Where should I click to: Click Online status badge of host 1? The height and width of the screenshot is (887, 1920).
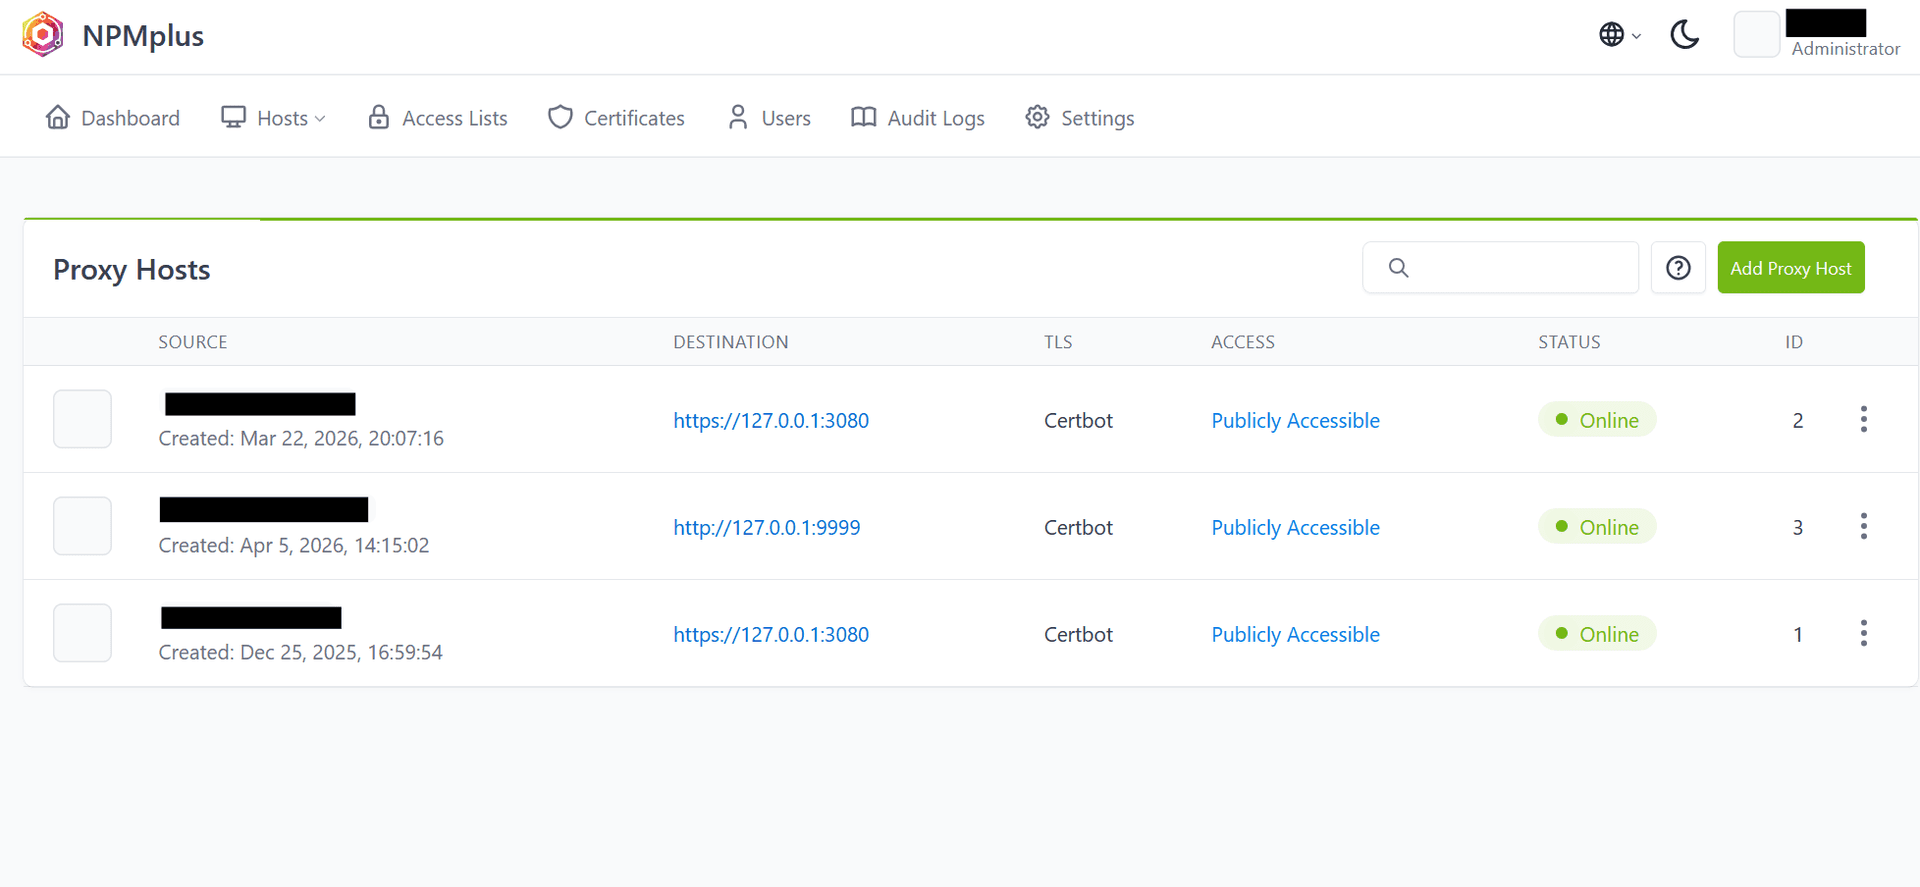point(1597,634)
